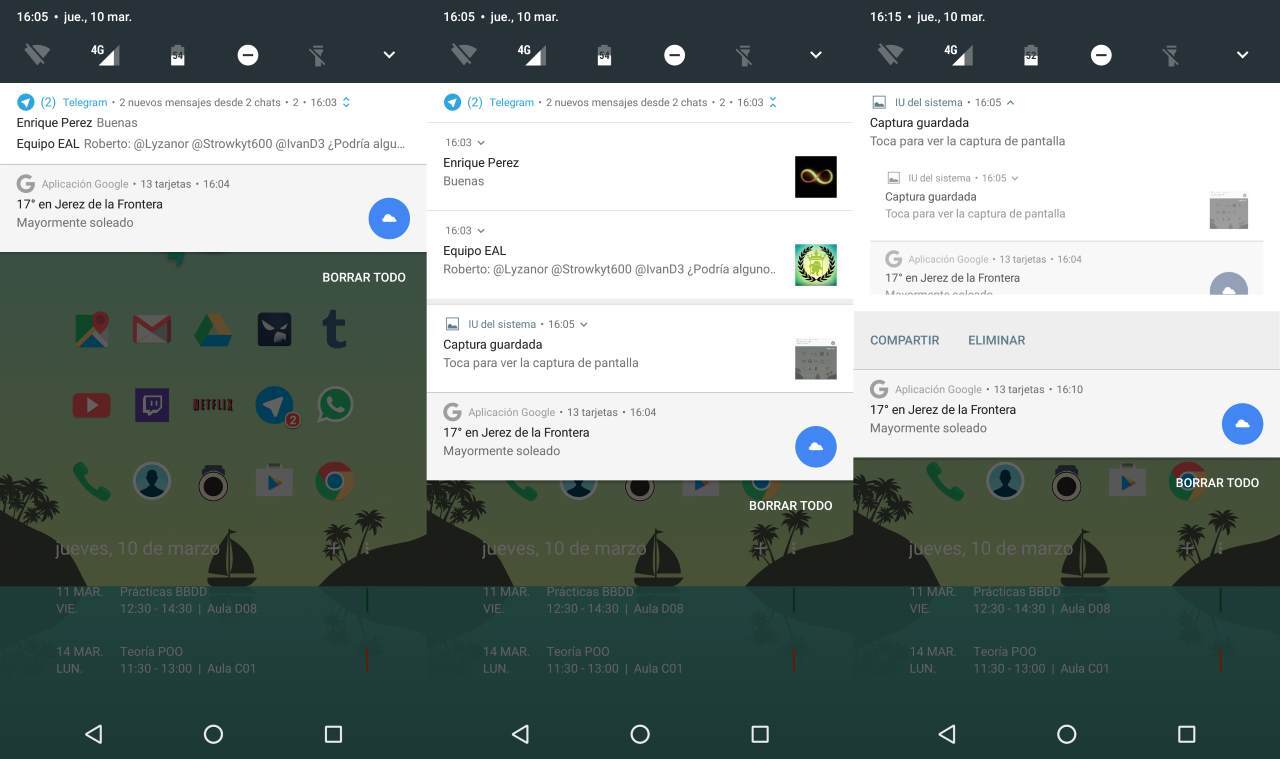
Task: Tap battery 54 icon in middle screenshot
Action: click(x=604, y=55)
